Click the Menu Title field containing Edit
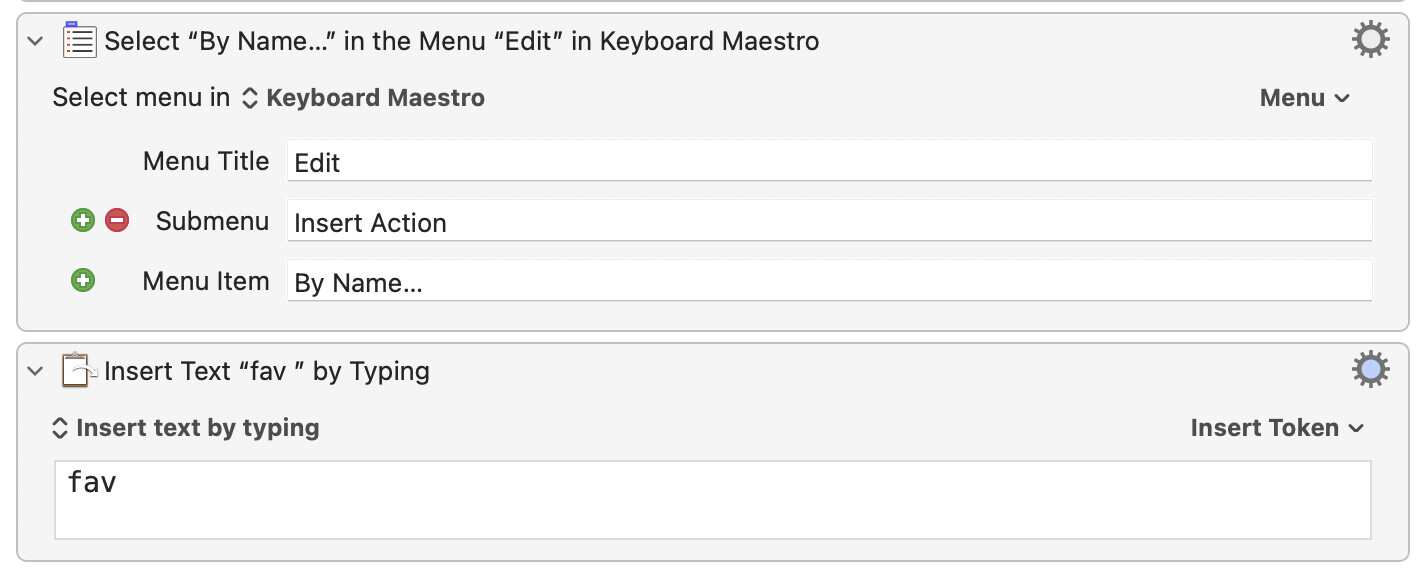The height and width of the screenshot is (578, 1428). (829, 162)
